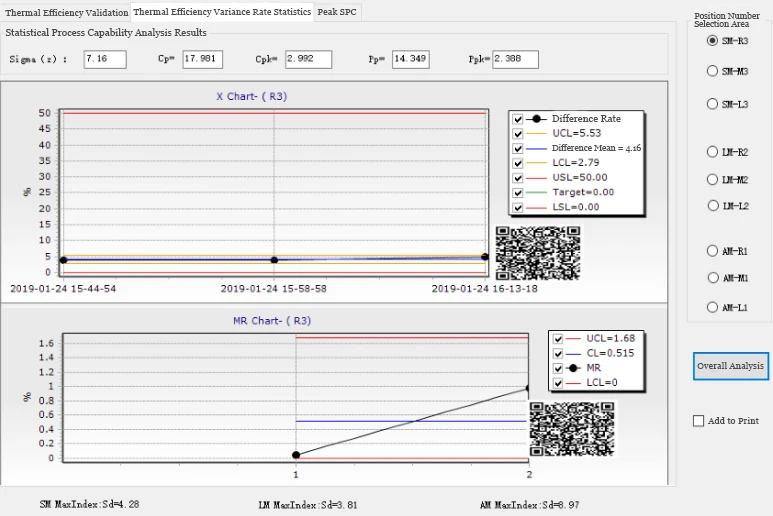The image size is (773, 516).
Task: Open the Peak SPC tab
Action: (x=337, y=13)
